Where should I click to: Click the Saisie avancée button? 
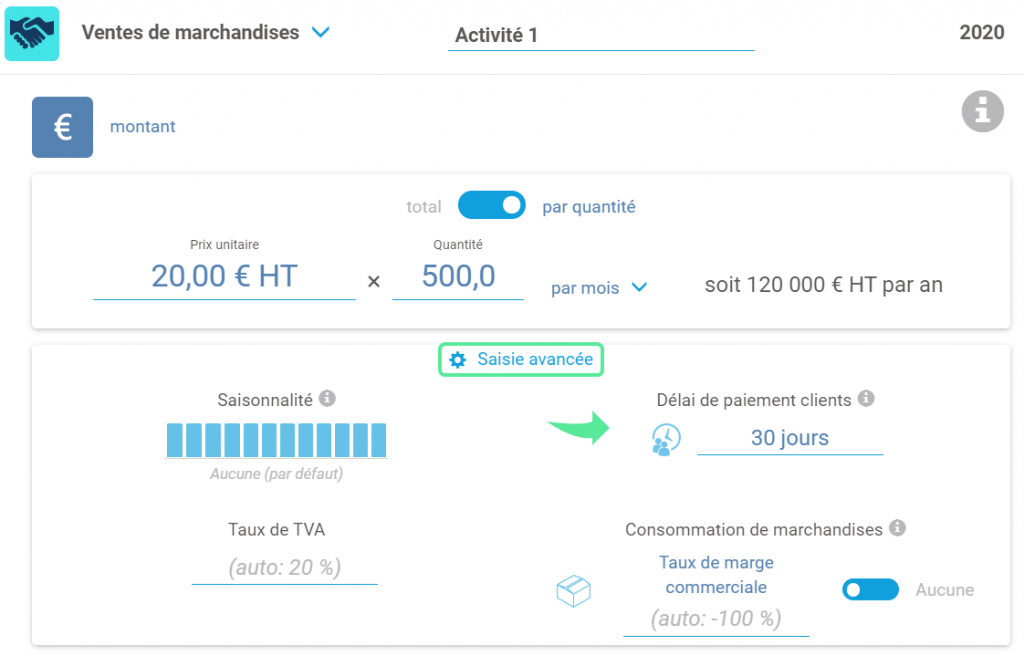coord(520,359)
